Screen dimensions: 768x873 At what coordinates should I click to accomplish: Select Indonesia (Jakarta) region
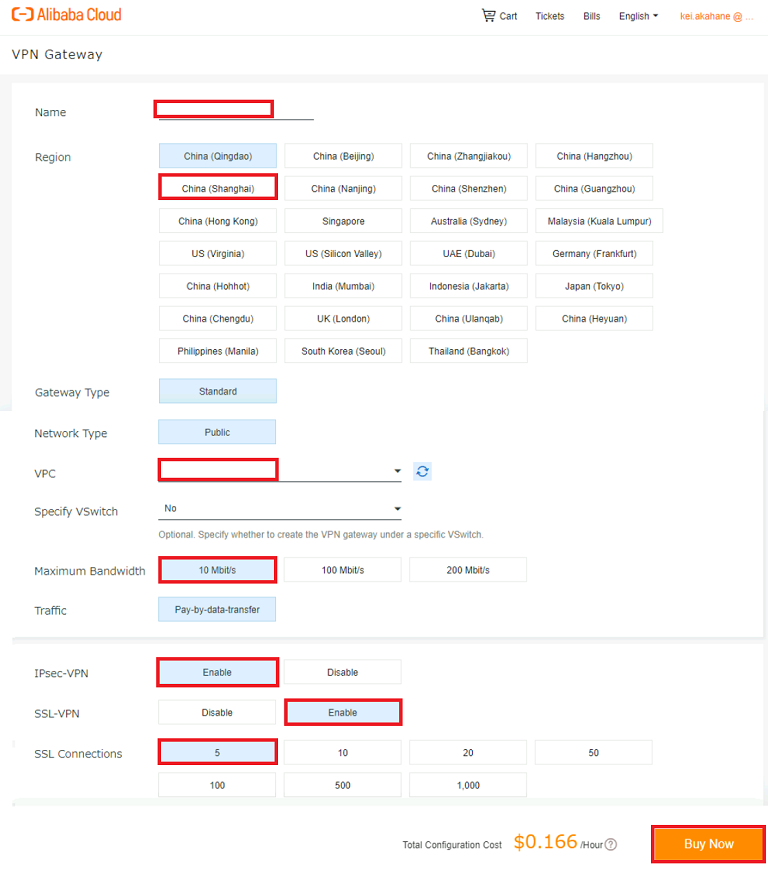point(469,286)
